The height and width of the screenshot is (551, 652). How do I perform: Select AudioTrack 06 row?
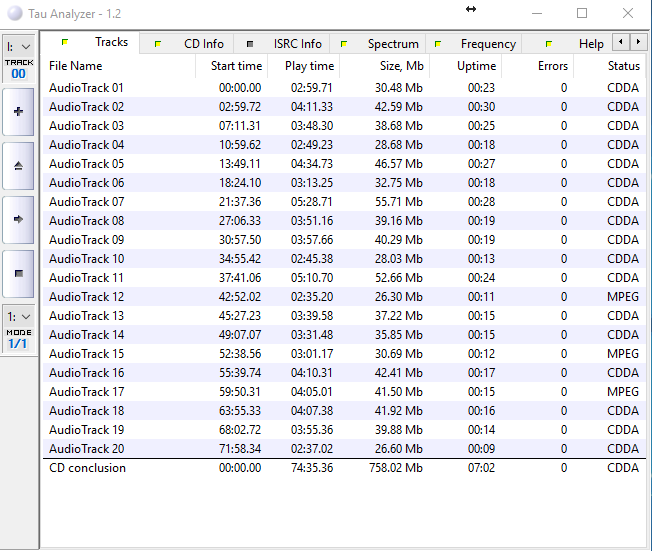[x=344, y=183]
